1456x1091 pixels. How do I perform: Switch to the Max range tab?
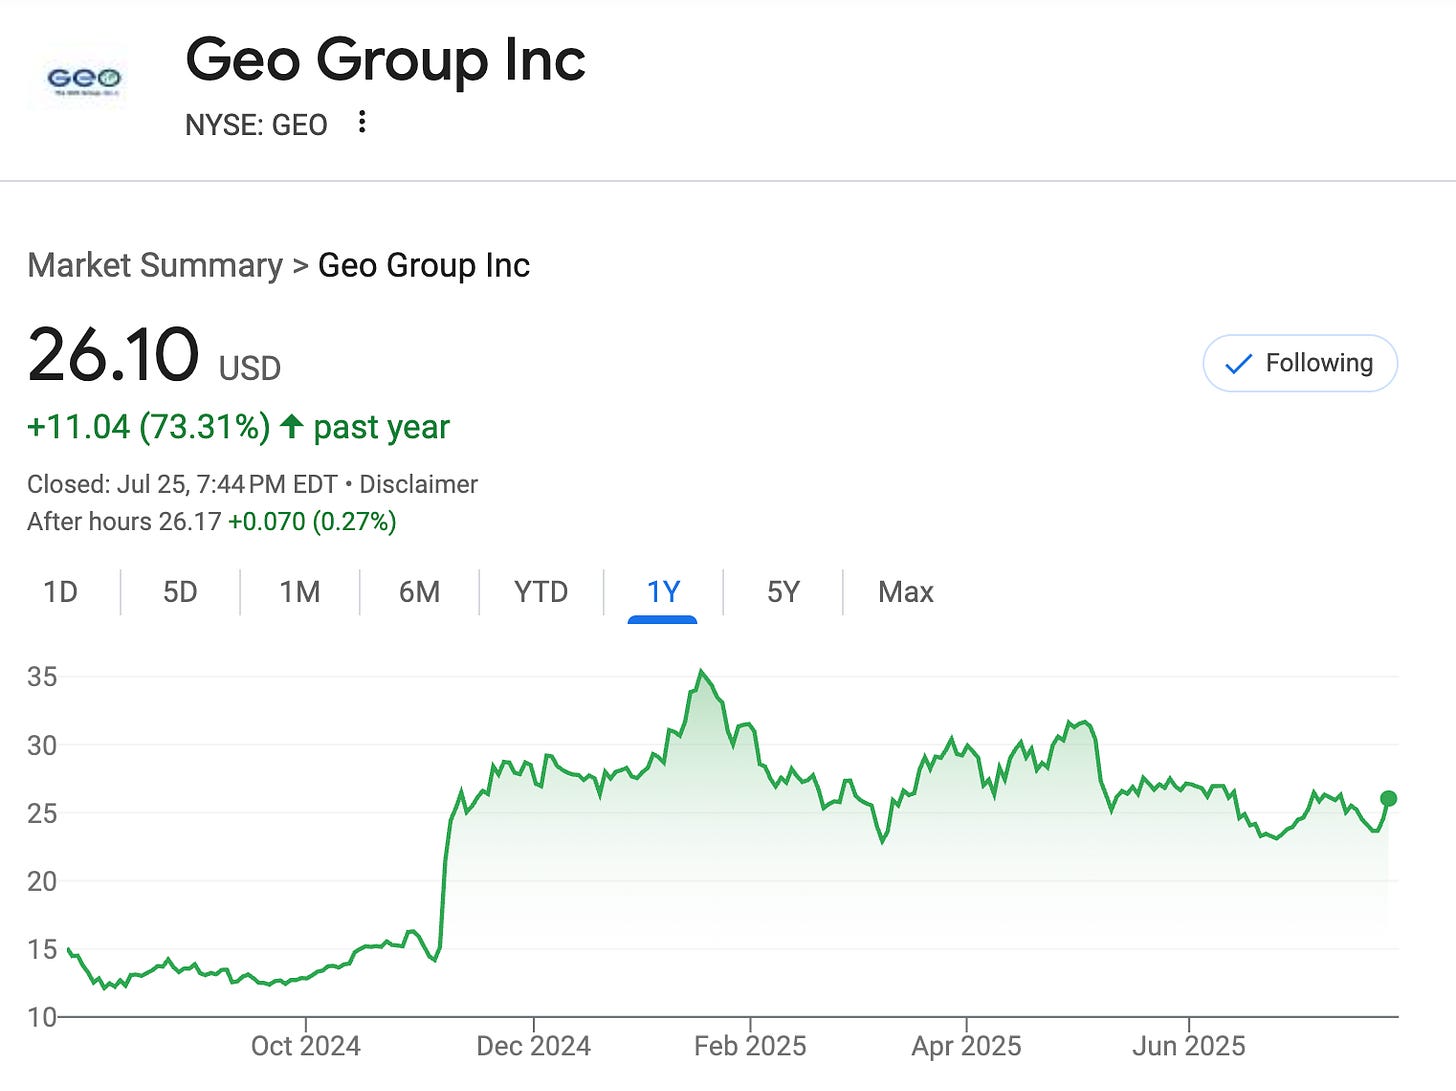coord(905,592)
